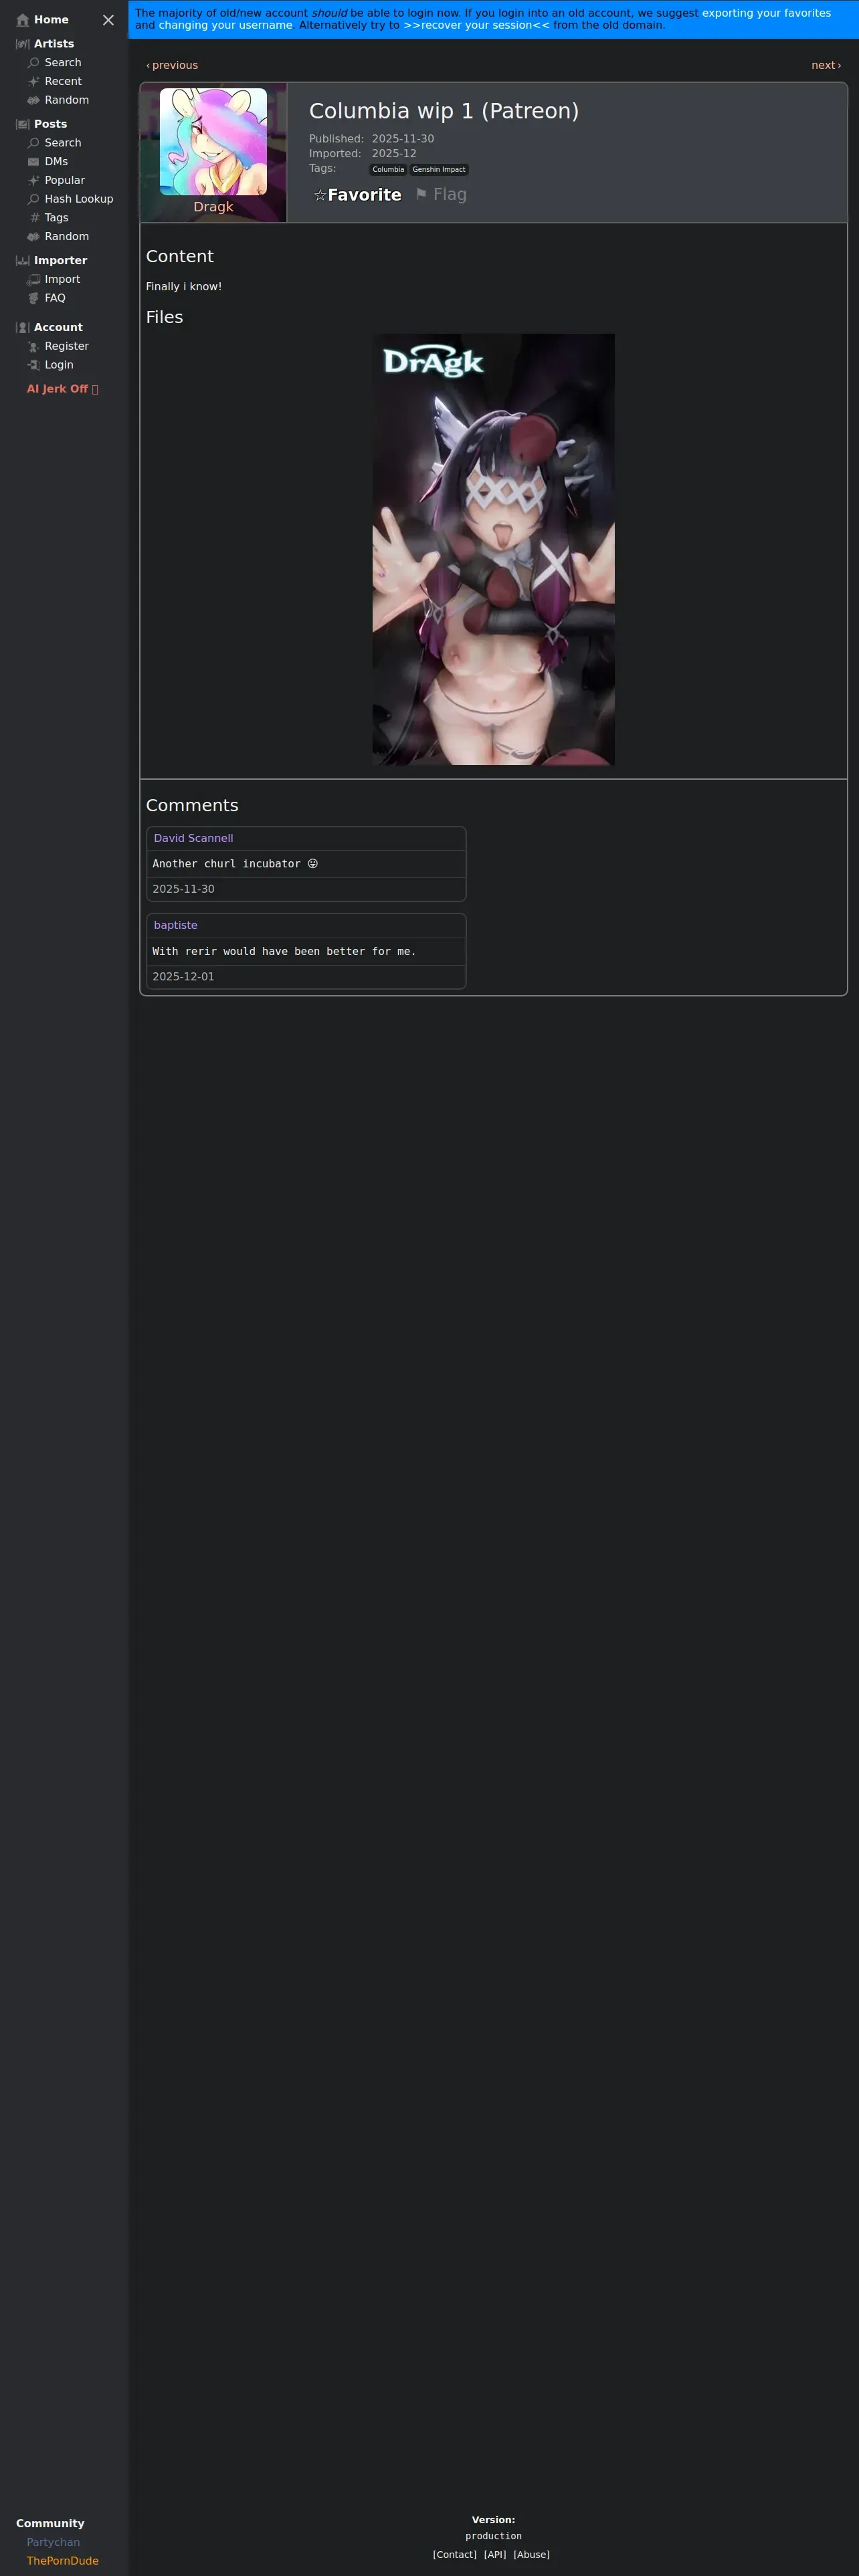Click the Published date in the post header
The image size is (859, 2576).
pyautogui.click(x=403, y=139)
